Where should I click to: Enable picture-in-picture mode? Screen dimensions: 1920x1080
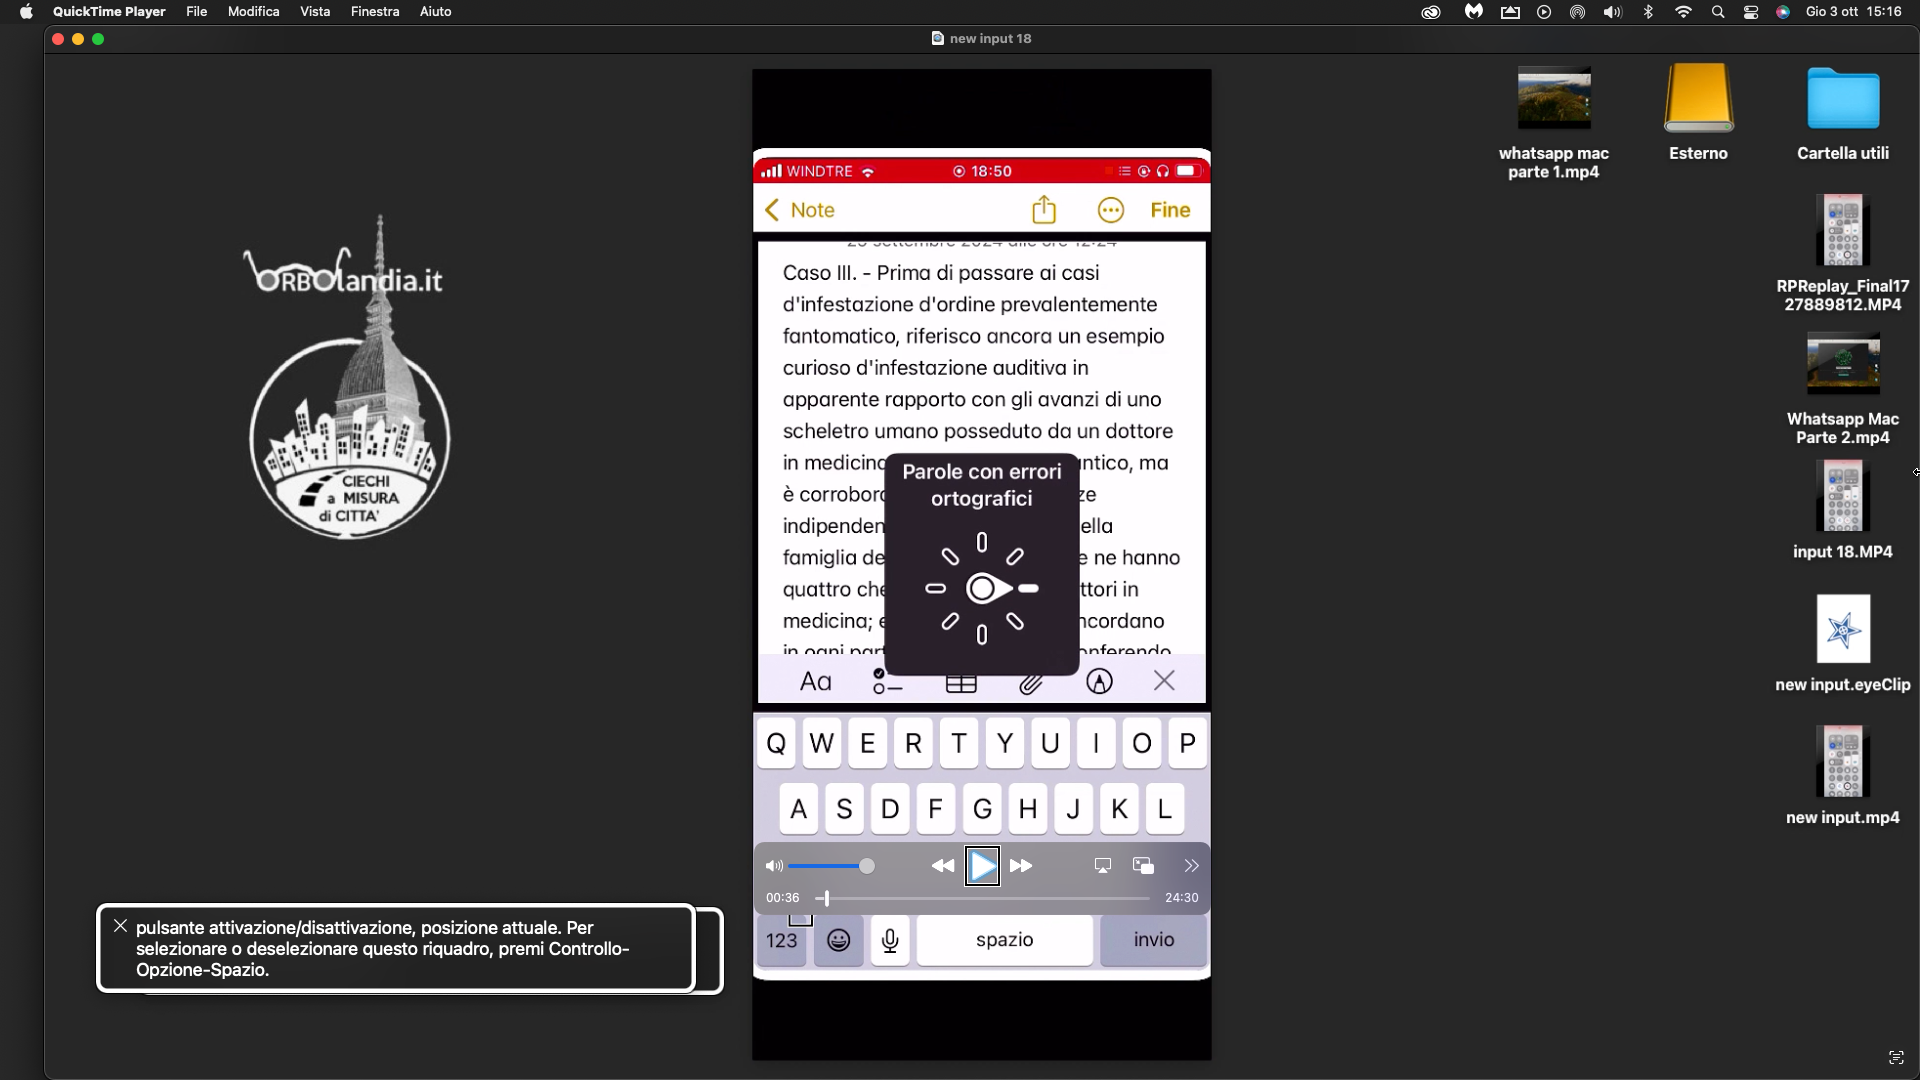(1143, 866)
